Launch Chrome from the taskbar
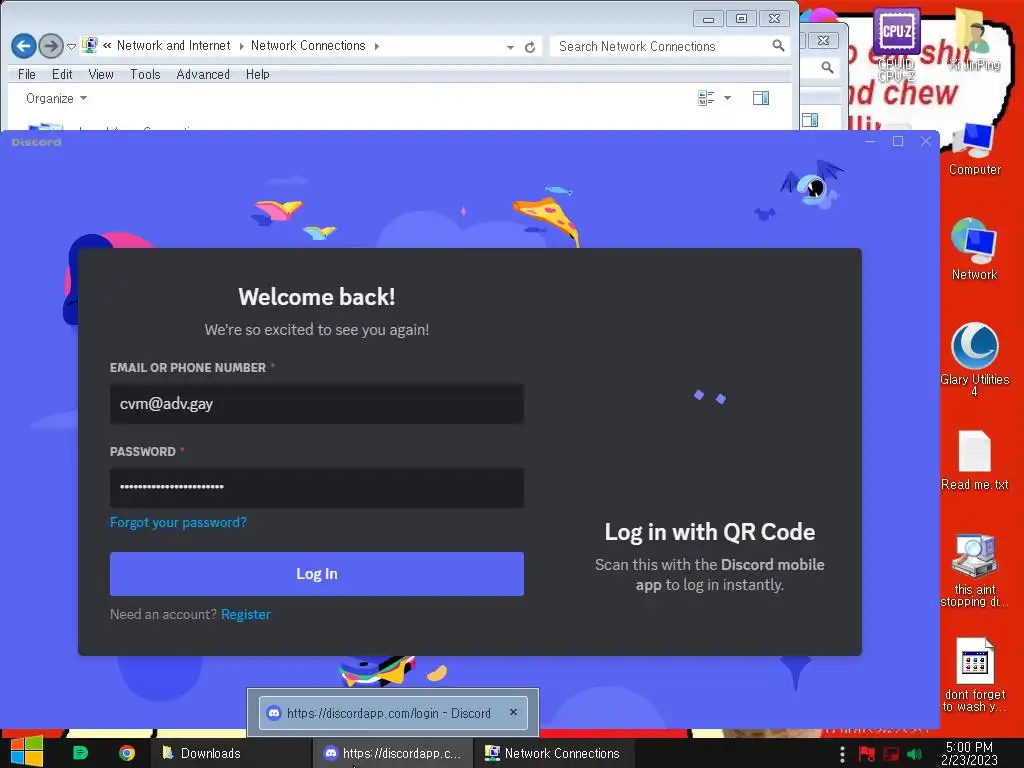Image resolution: width=1024 pixels, height=768 pixels. pyautogui.click(x=127, y=753)
